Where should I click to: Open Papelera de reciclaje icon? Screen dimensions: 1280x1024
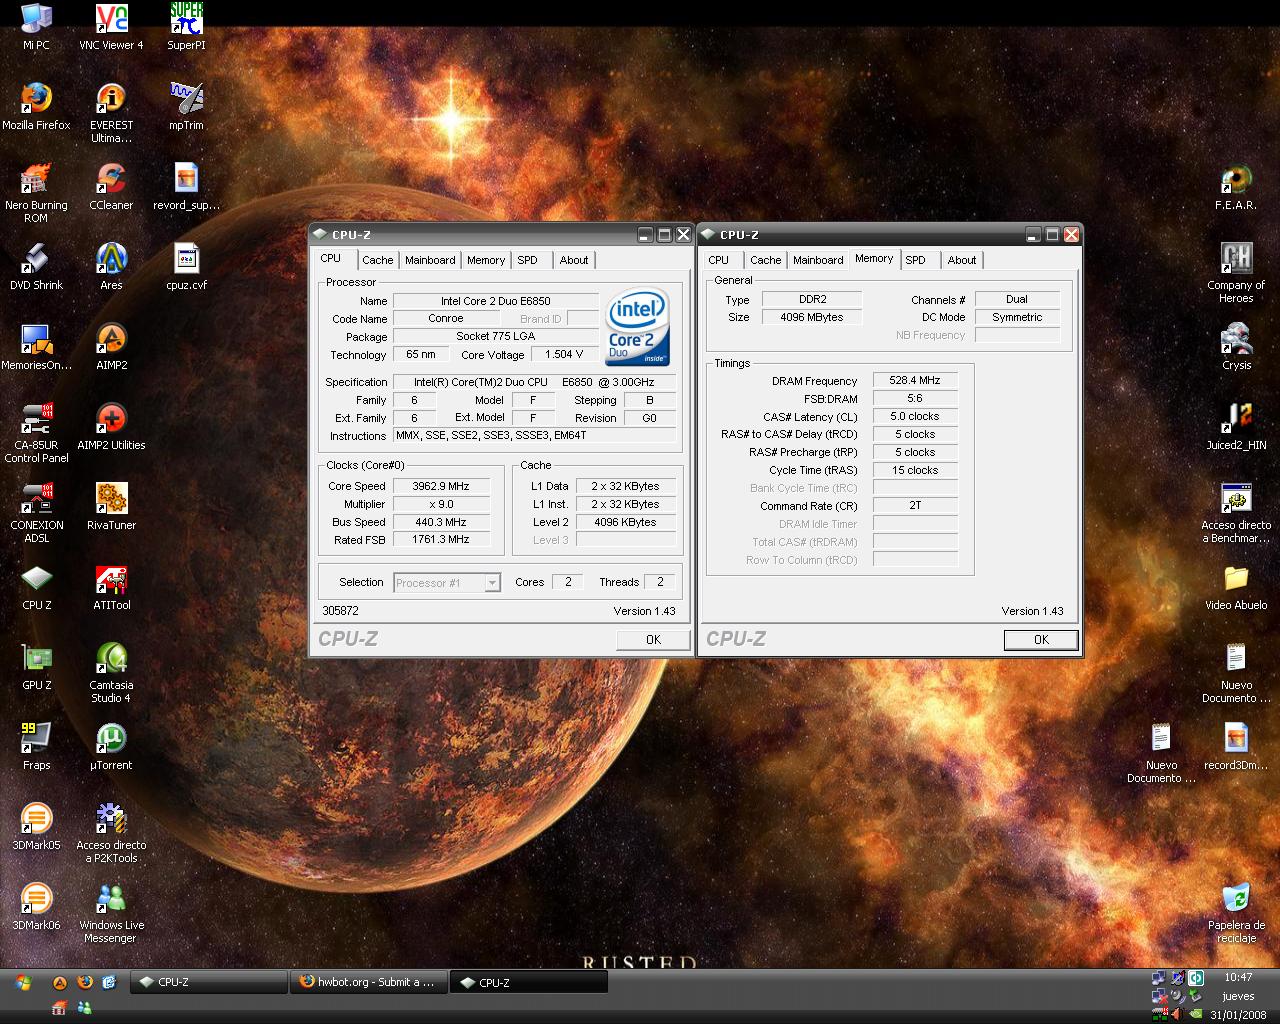(x=1236, y=912)
